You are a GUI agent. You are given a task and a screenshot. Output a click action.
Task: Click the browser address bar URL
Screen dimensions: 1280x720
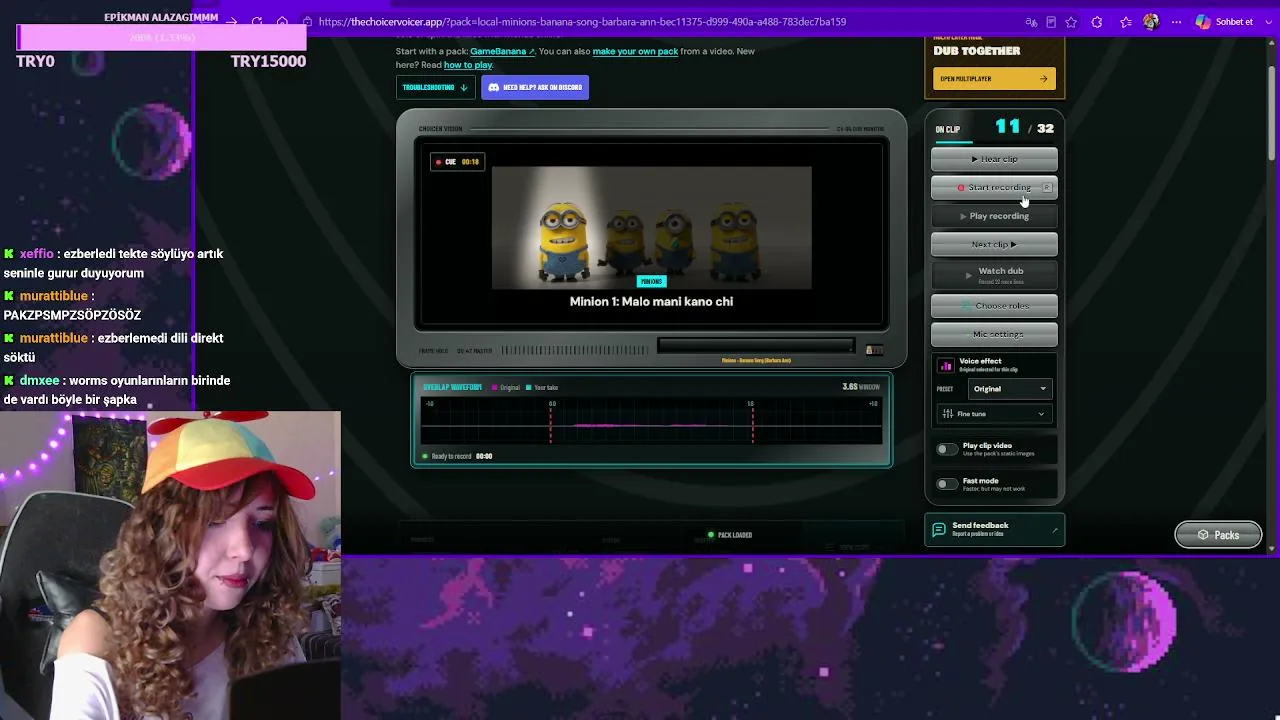(582, 22)
